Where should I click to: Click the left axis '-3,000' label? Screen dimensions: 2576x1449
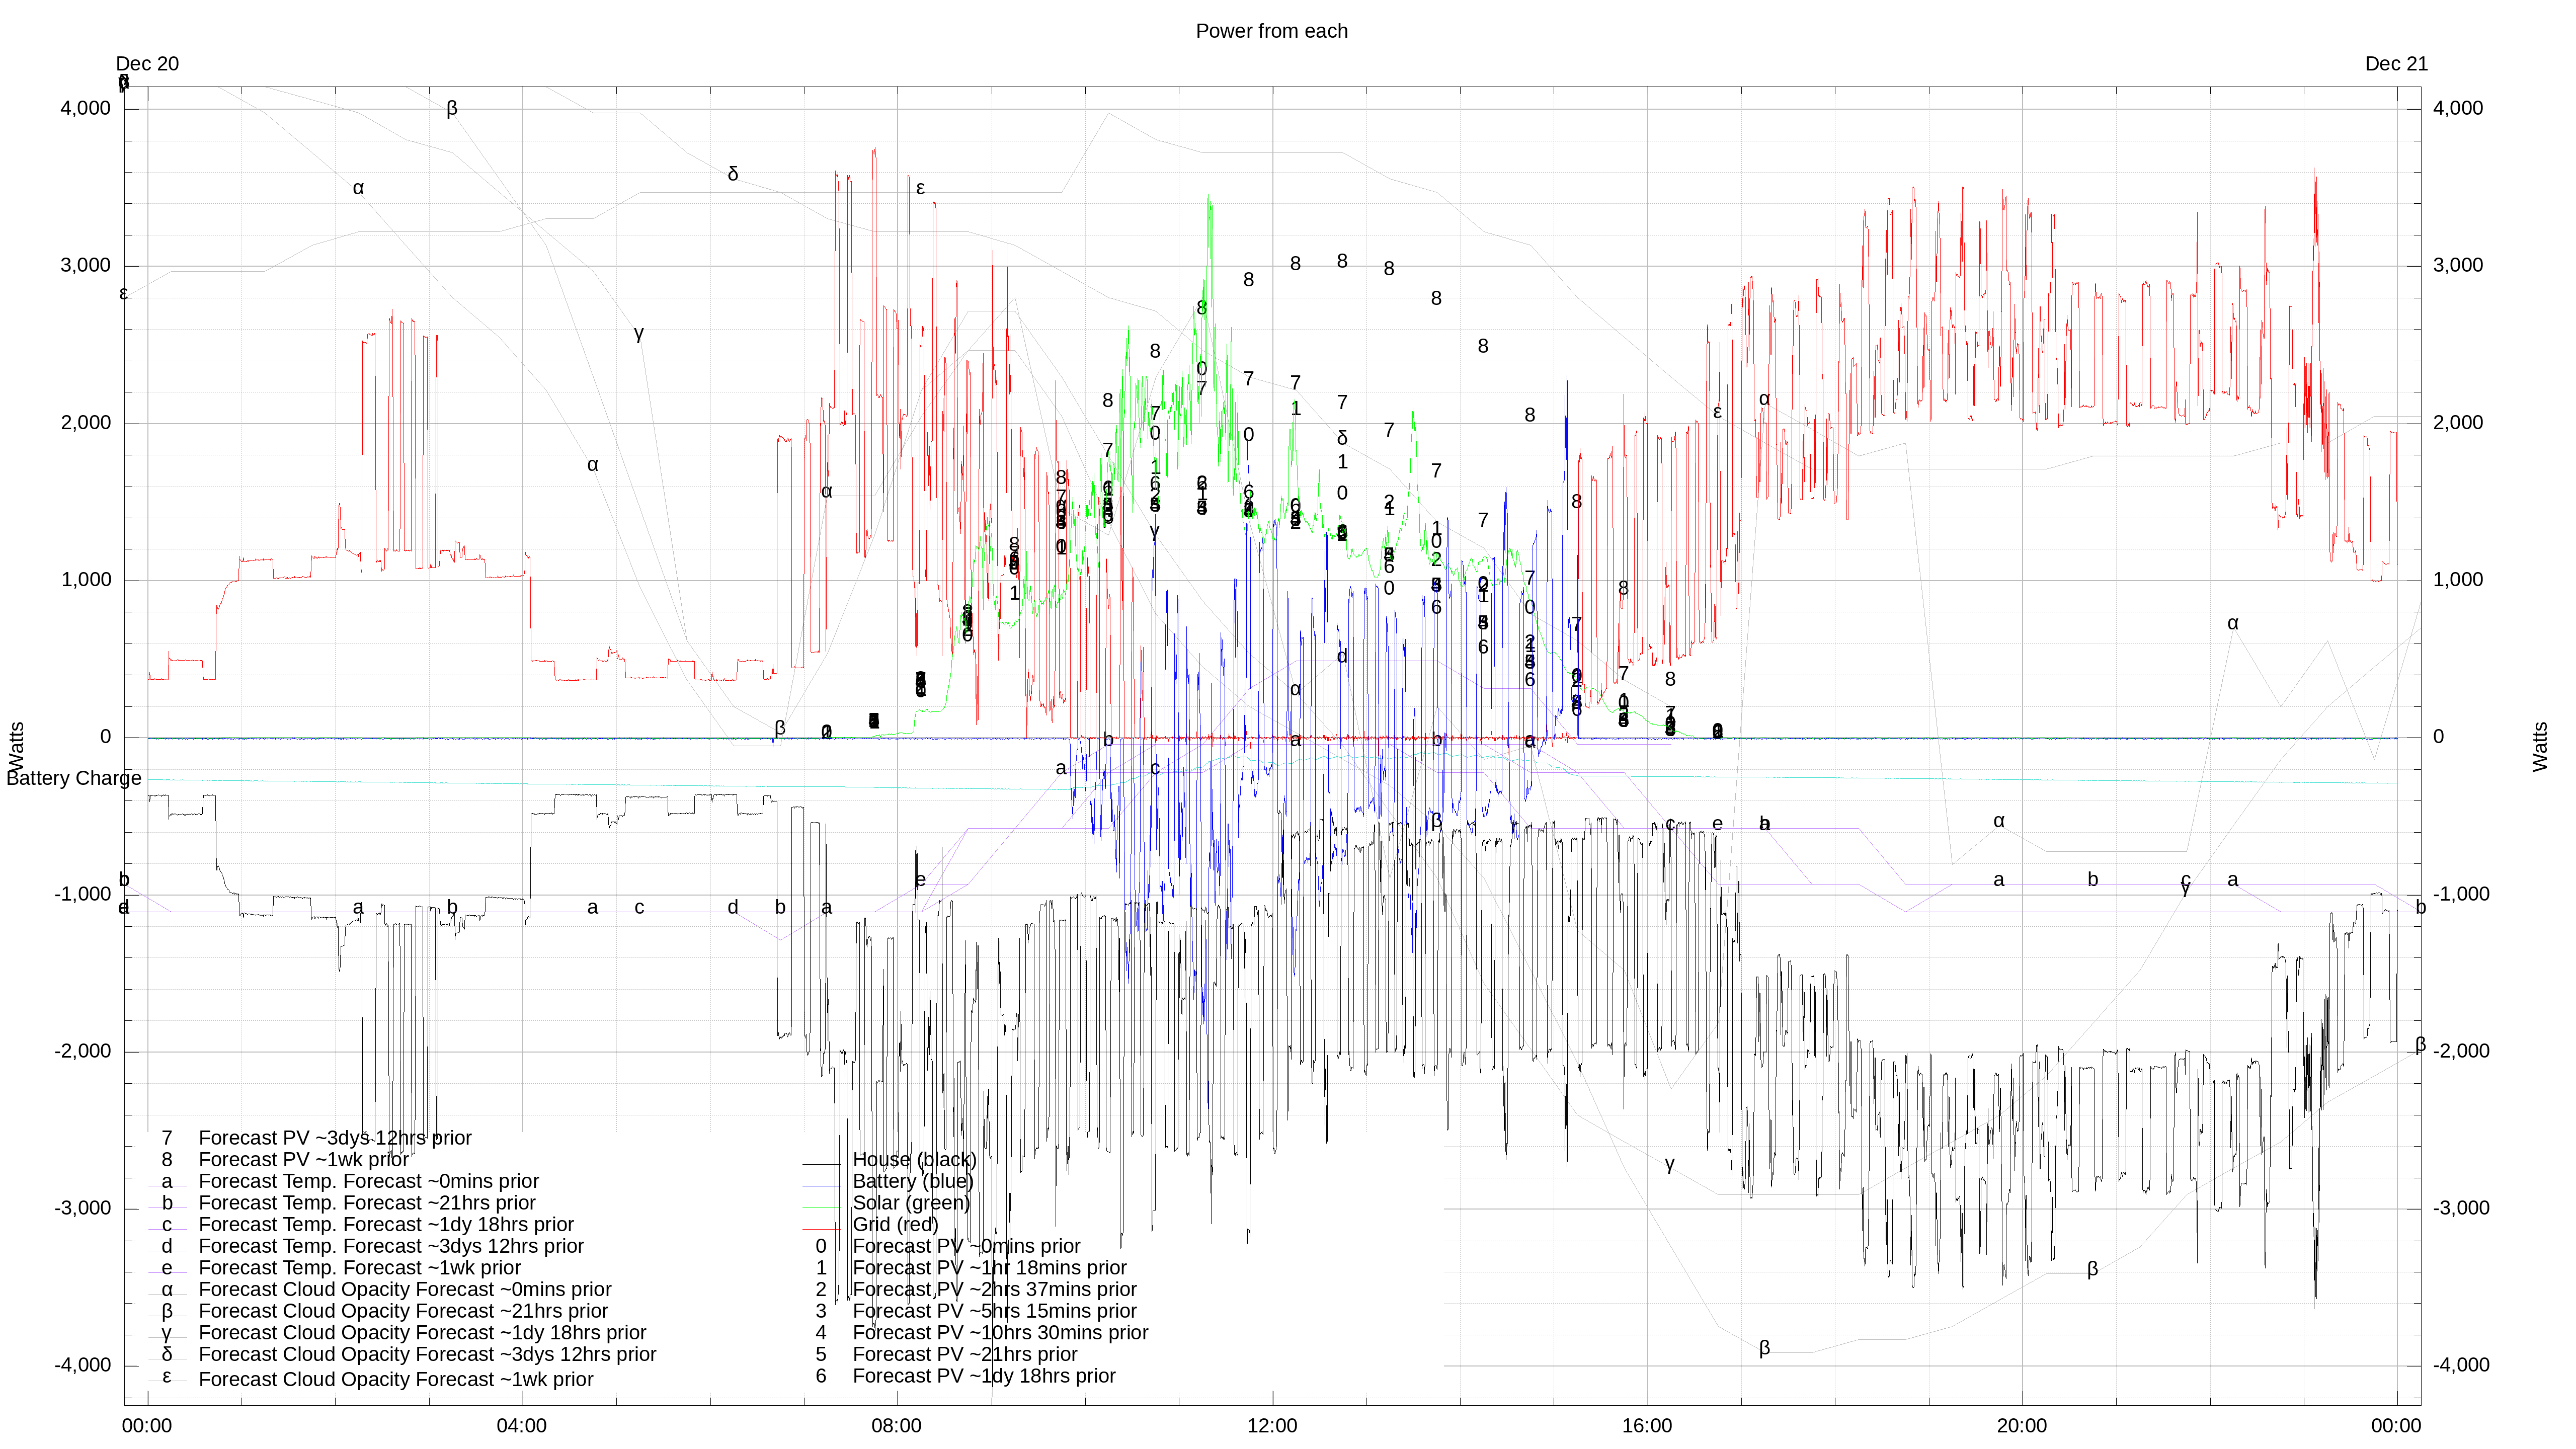83,1208
